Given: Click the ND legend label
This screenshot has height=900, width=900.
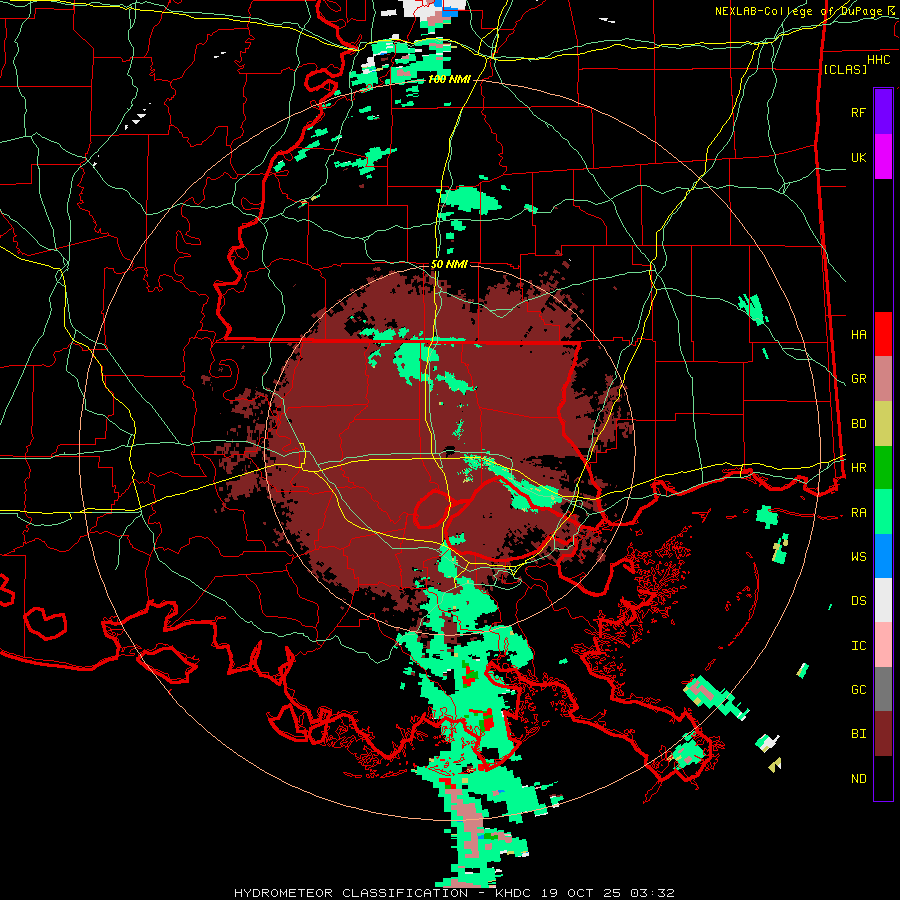Looking at the screenshot, I should [858, 779].
